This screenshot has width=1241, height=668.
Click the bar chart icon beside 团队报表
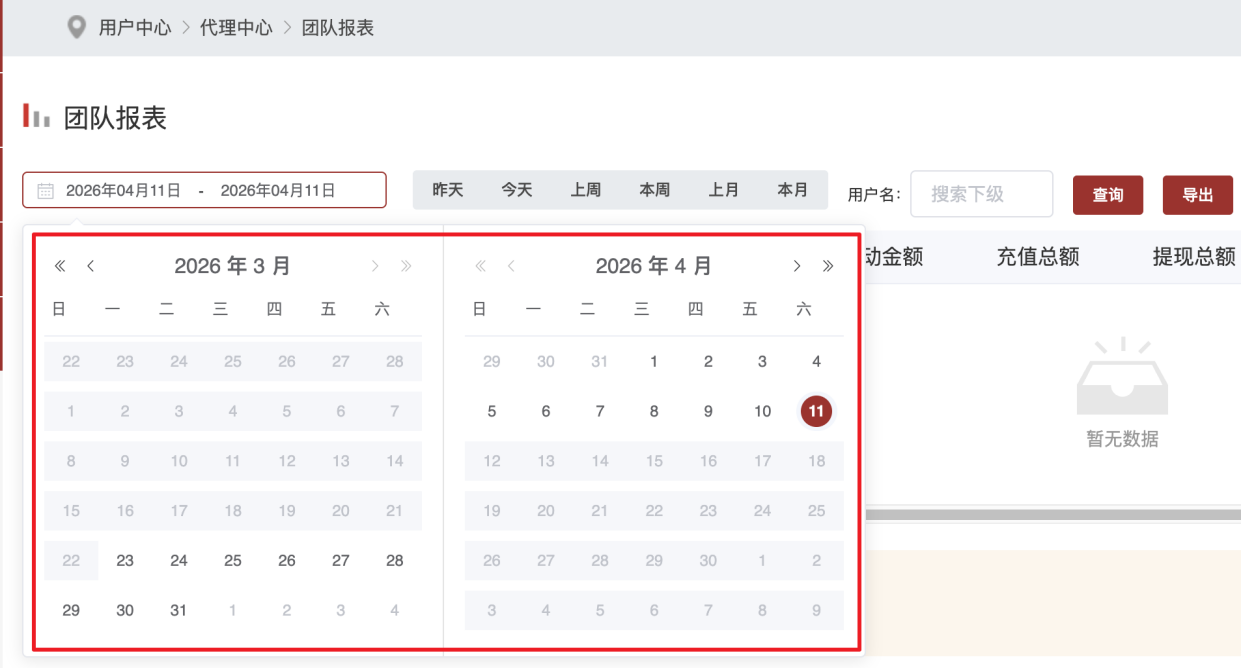click(37, 117)
